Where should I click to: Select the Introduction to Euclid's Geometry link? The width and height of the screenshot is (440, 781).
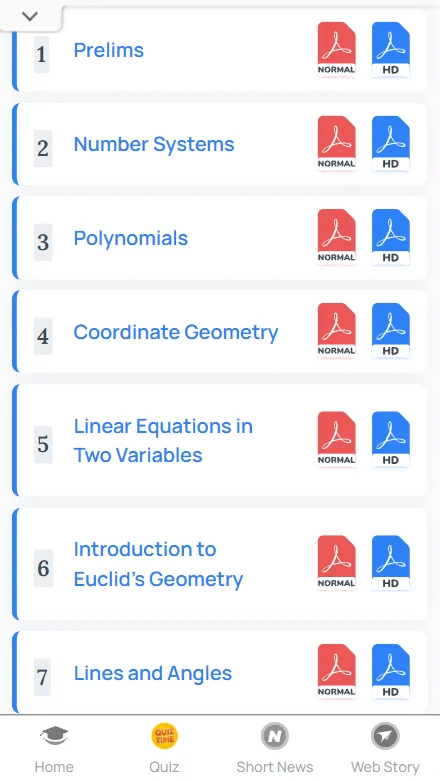[x=158, y=564]
